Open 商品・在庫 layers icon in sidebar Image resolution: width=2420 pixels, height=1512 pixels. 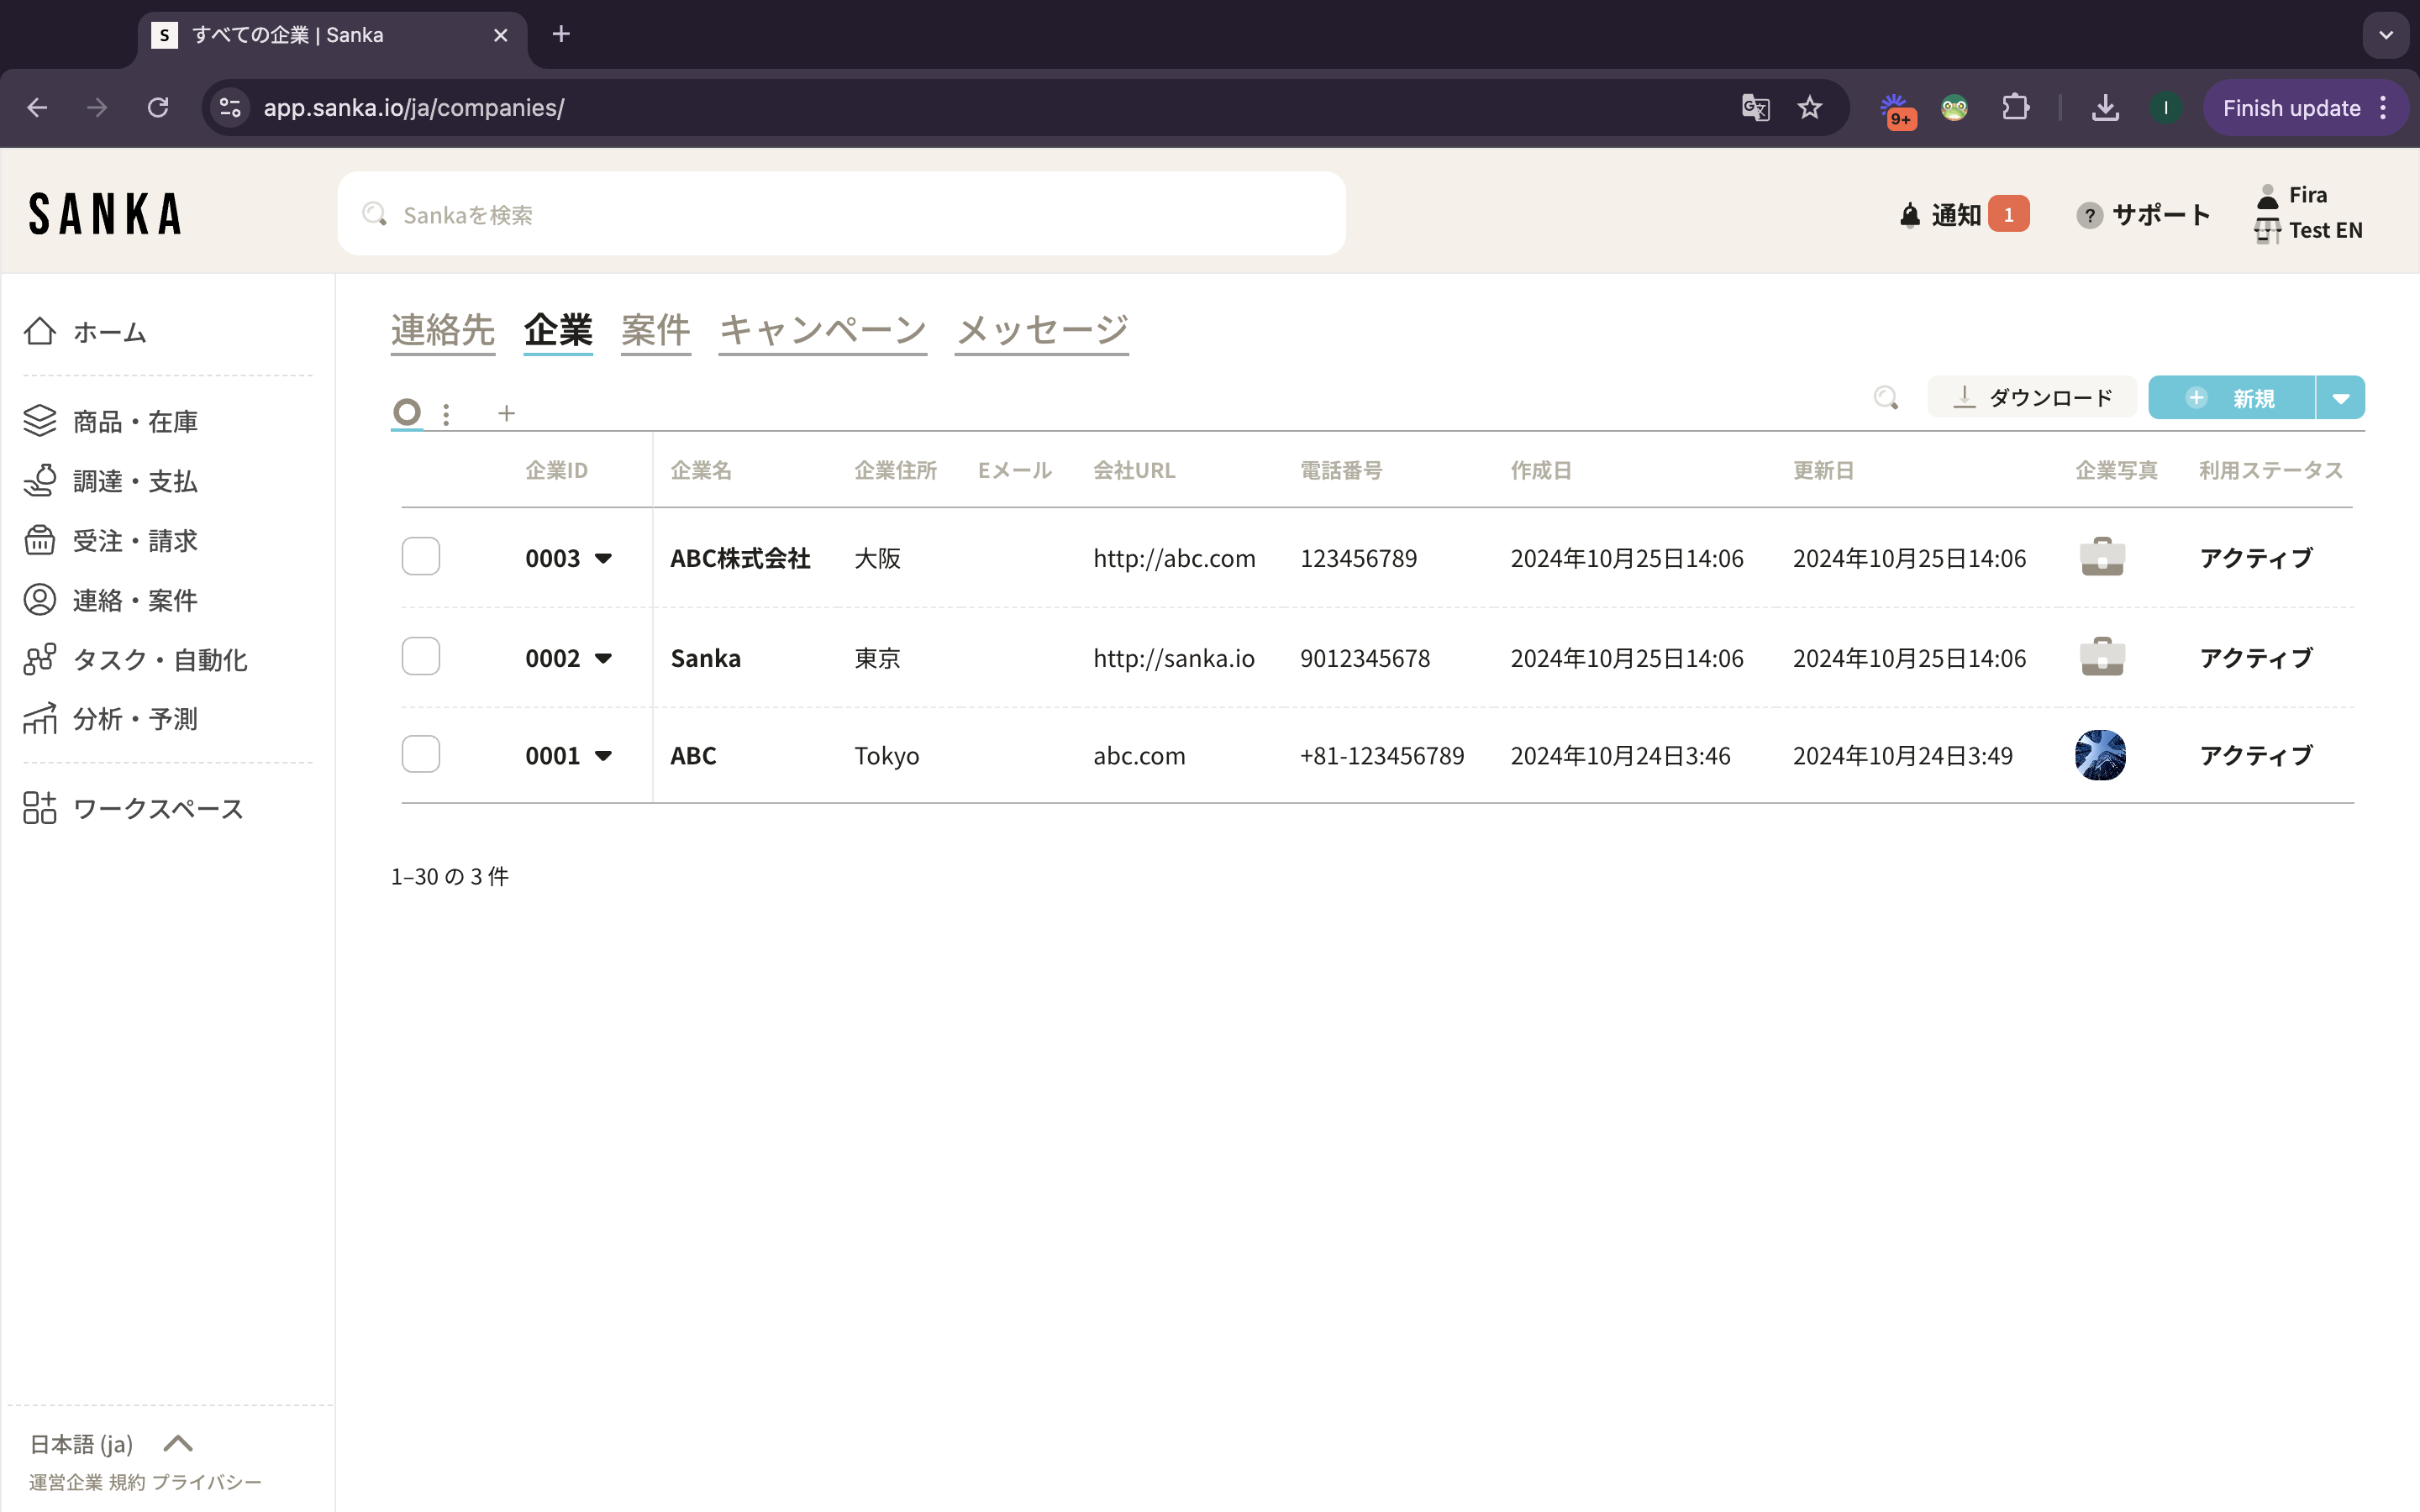pyautogui.click(x=40, y=421)
